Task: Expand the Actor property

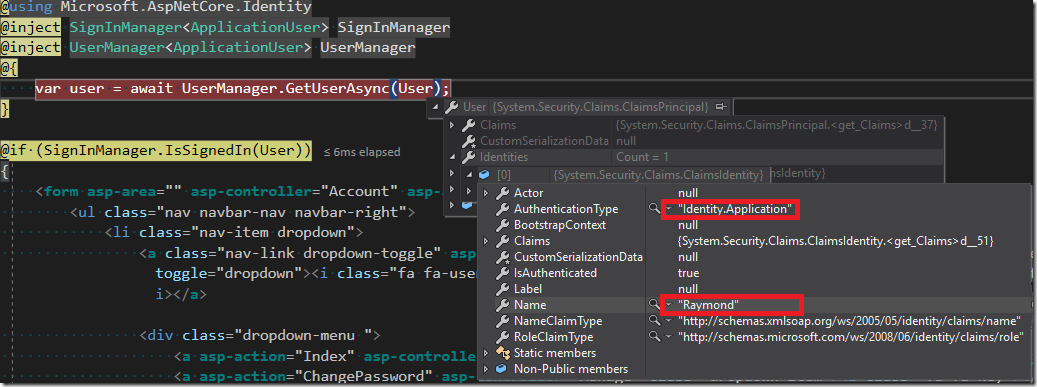Action: (x=487, y=193)
